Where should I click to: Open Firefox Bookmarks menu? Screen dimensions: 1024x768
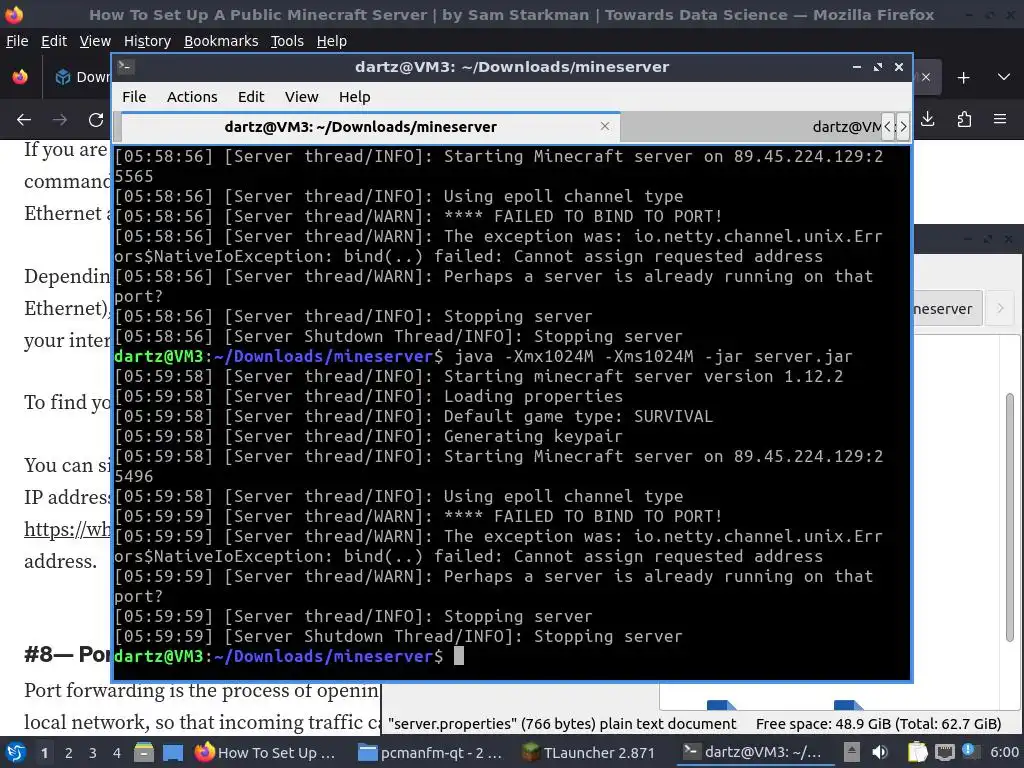(x=221, y=41)
